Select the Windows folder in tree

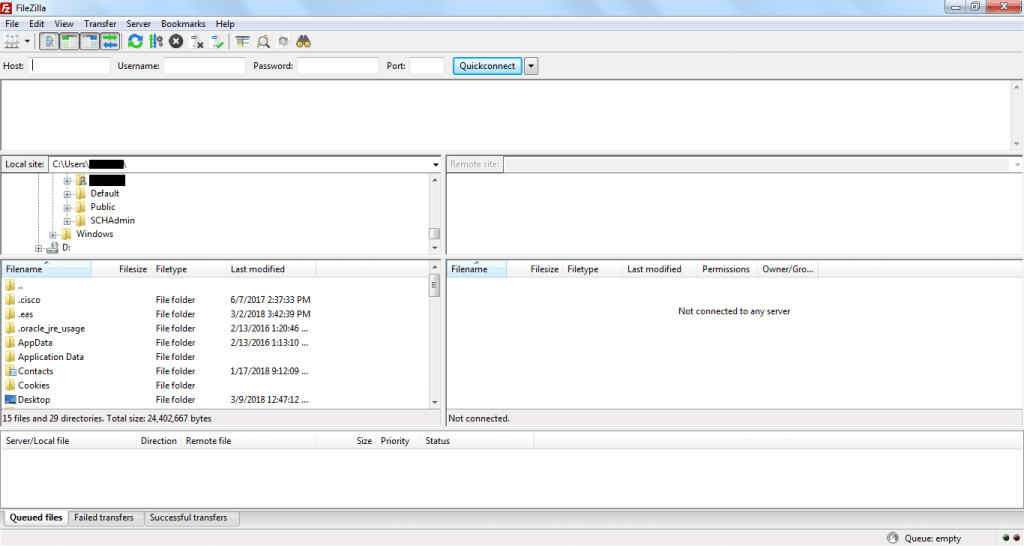(x=95, y=234)
